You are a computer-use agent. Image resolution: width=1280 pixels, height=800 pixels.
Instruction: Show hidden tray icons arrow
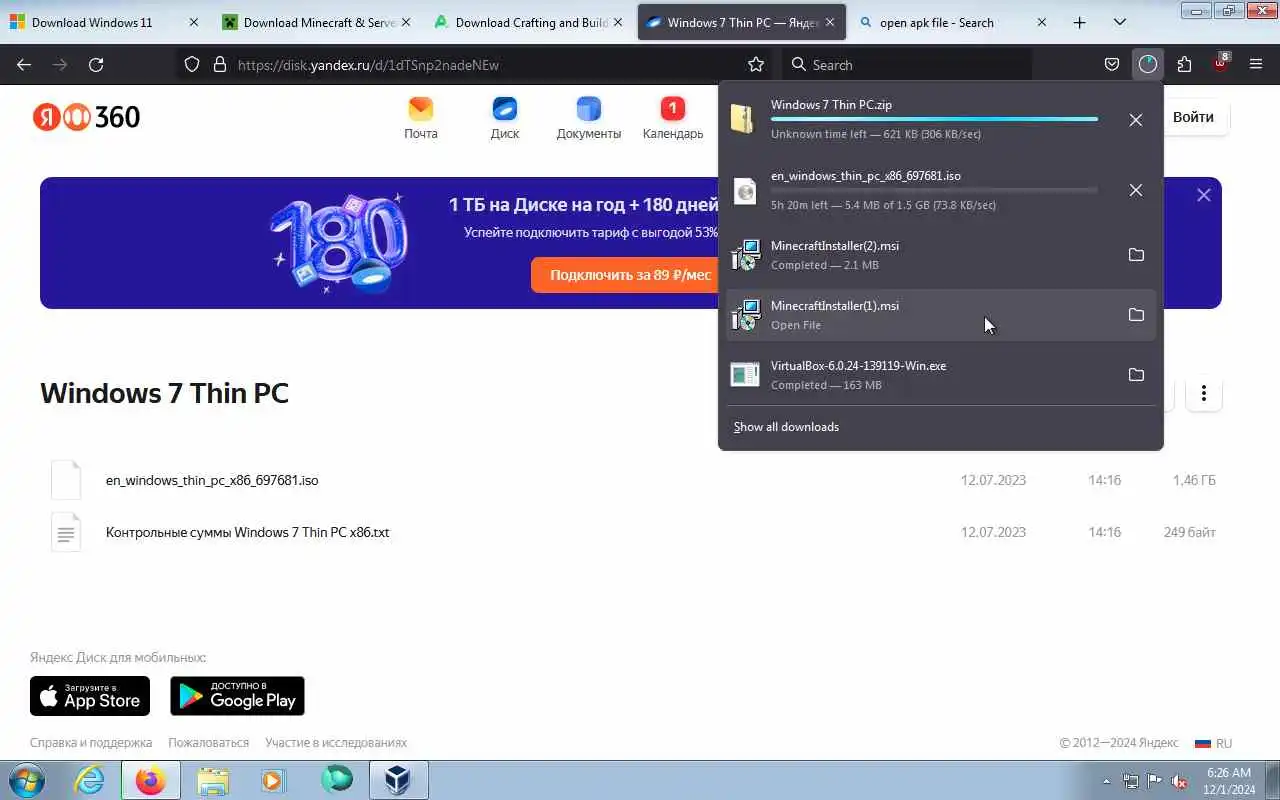click(1106, 780)
